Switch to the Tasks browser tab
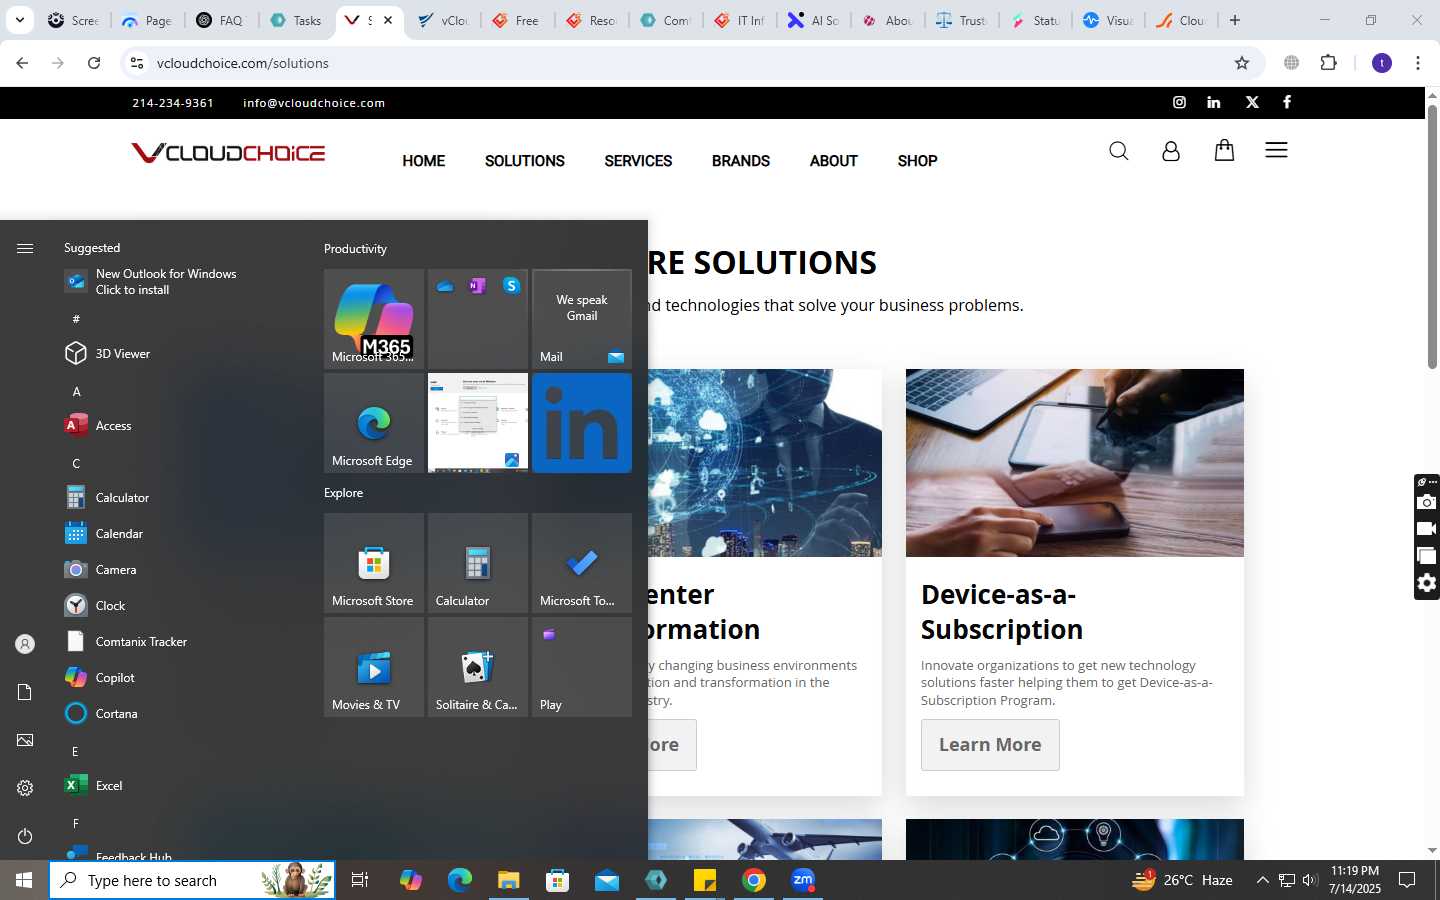1440x900 pixels. pyautogui.click(x=297, y=20)
